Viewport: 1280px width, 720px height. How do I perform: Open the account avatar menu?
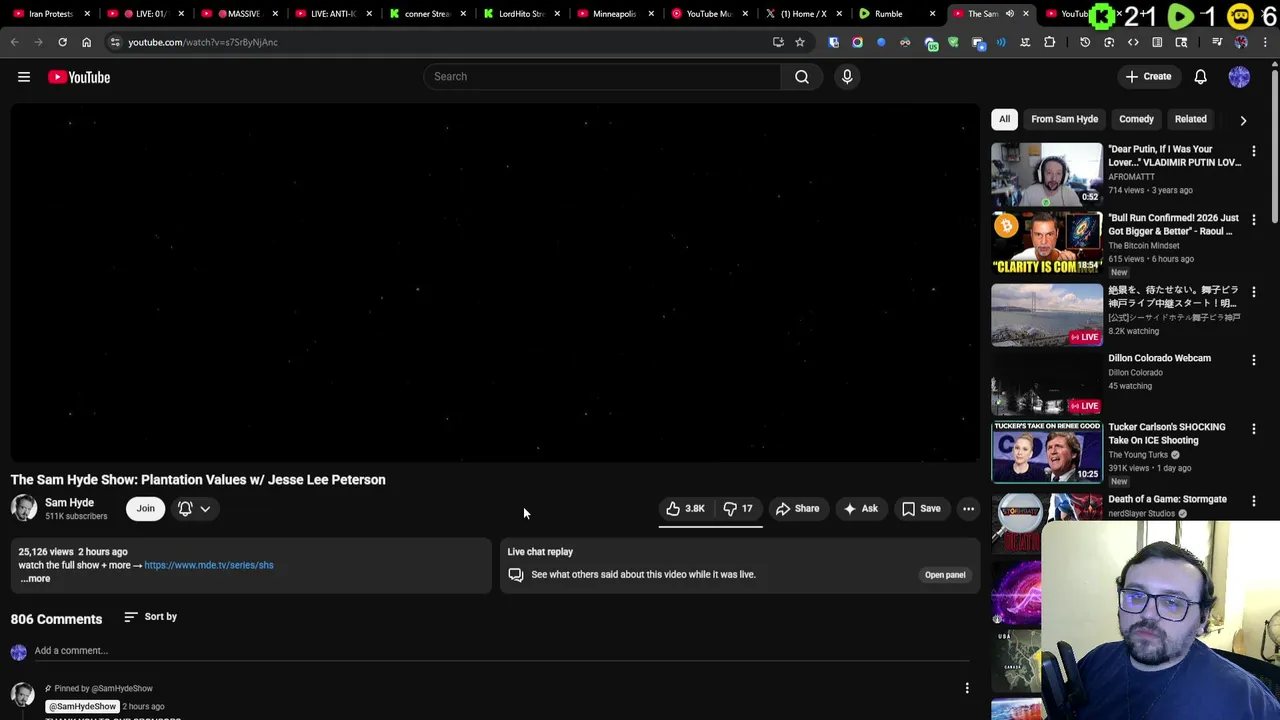(1239, 77)
